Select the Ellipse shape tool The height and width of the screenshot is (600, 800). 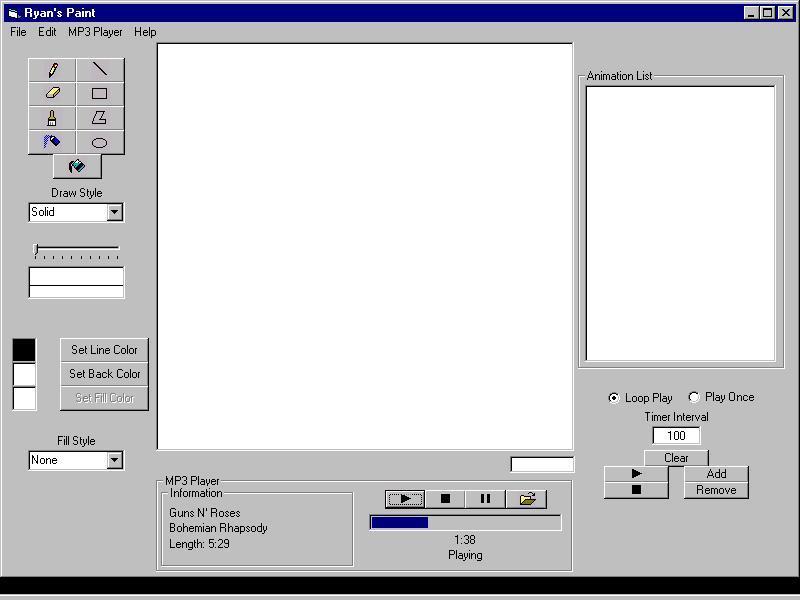pyautogui.click(x=100, y=142)
